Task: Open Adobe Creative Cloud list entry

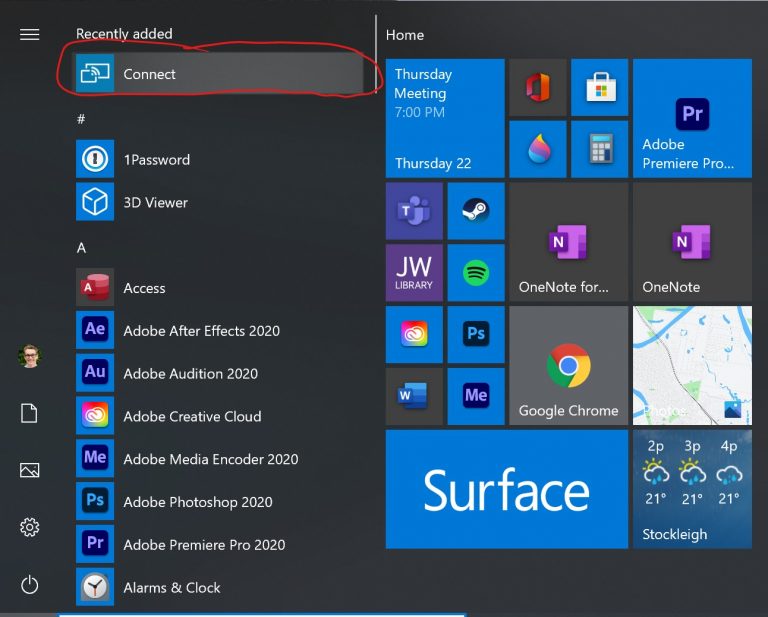Action: tap(219, 416)
